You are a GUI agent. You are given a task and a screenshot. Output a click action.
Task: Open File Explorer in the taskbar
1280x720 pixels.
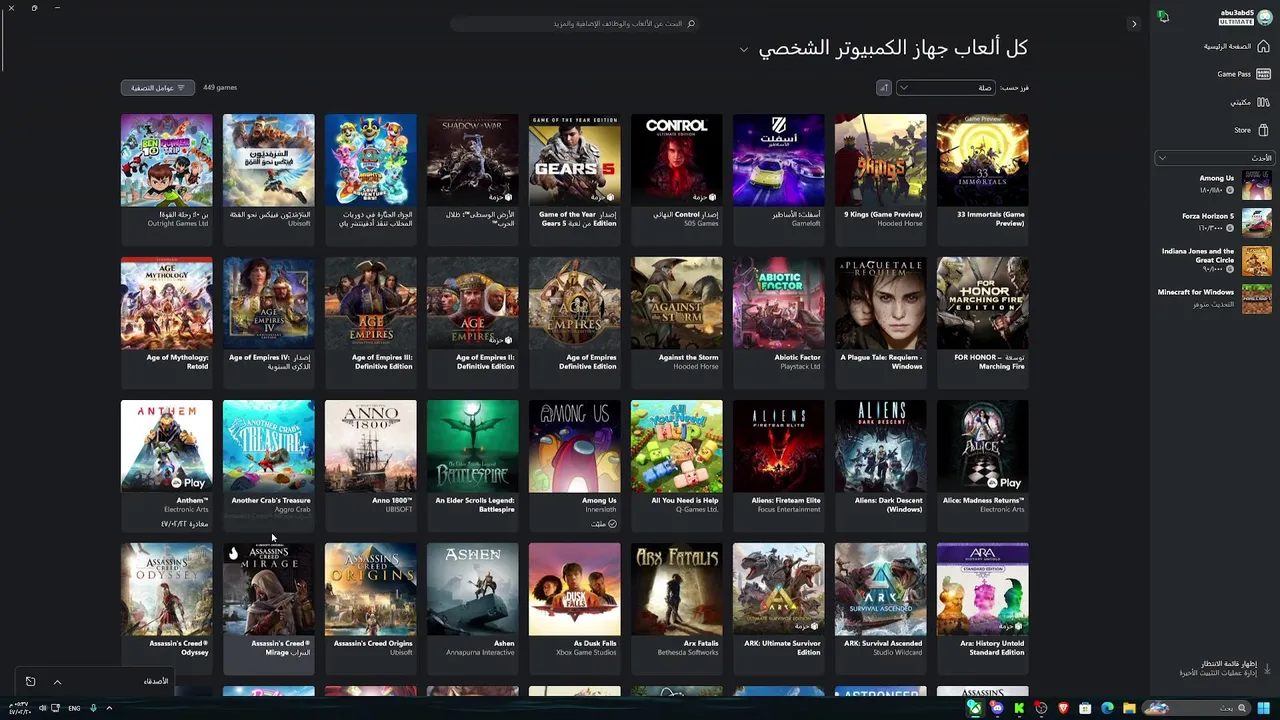point(1129,708)
